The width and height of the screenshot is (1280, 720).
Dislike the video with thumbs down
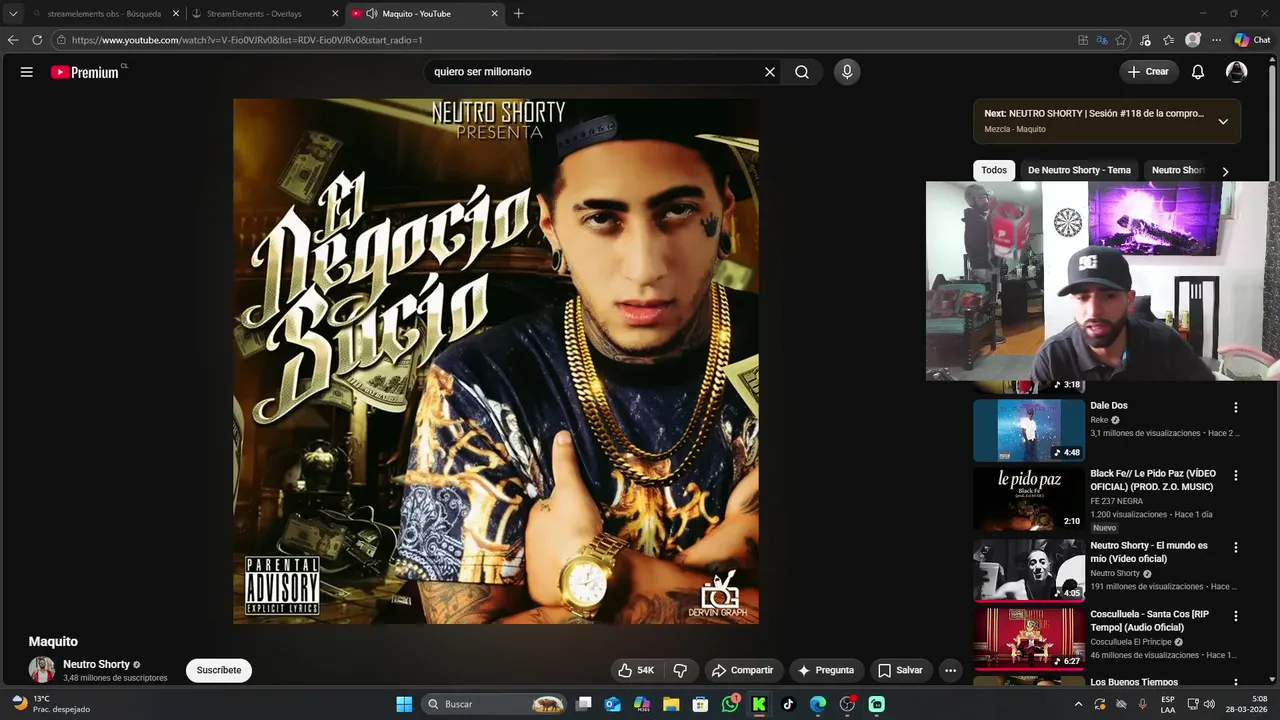680,670
